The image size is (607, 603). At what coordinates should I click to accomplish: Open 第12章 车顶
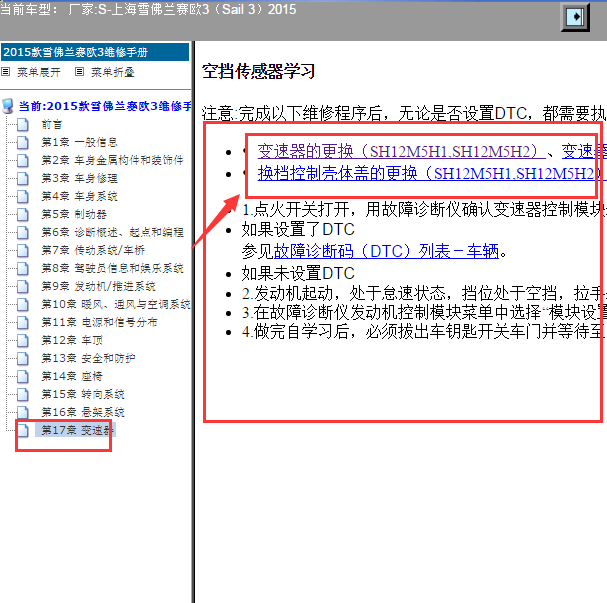(x=72, y=340)
